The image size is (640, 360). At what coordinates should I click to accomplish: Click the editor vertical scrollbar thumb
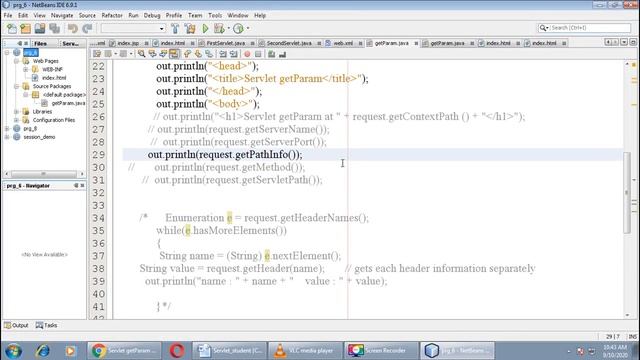coord(627,192)
